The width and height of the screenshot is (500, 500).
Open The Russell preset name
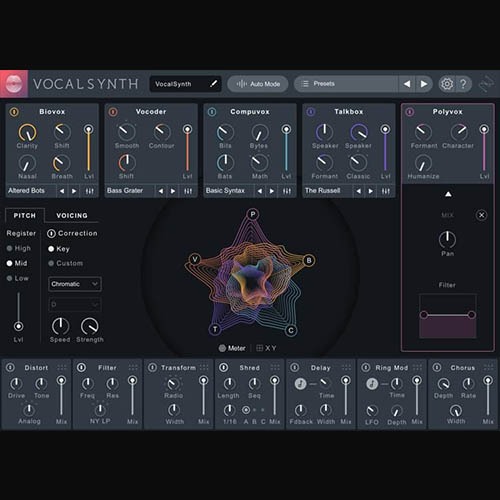click(322, 191)
